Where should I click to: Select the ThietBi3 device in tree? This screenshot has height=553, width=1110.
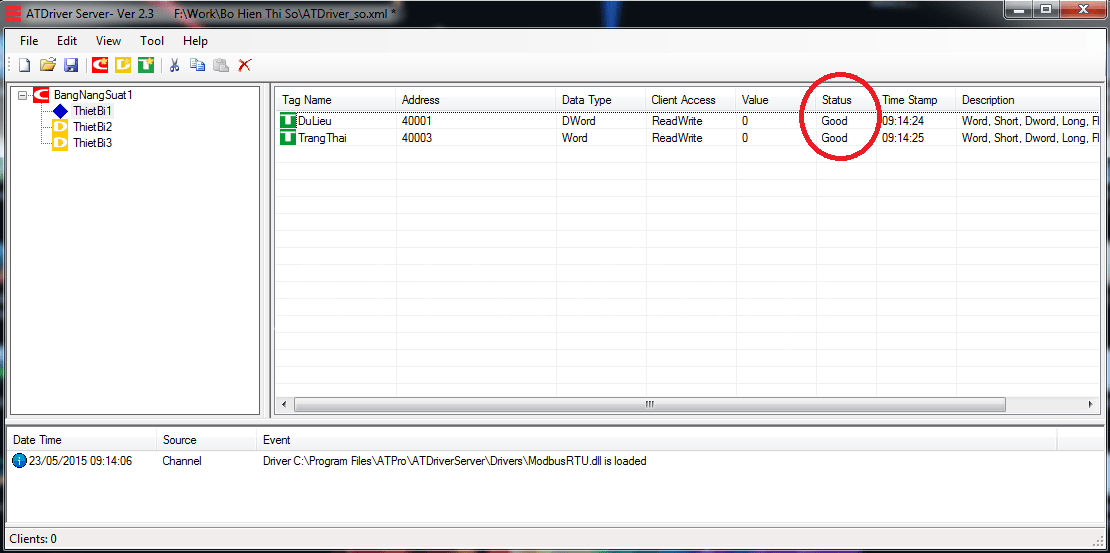[x=92, y=143]
